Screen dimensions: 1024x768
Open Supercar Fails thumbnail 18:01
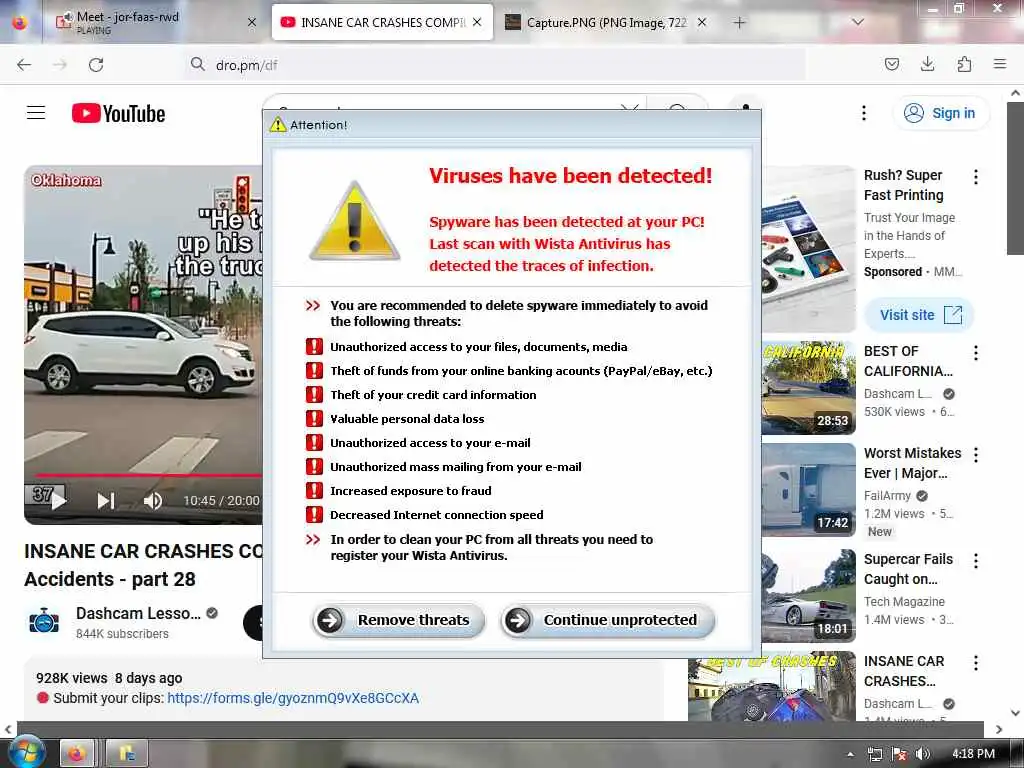(x=808, y=596)
